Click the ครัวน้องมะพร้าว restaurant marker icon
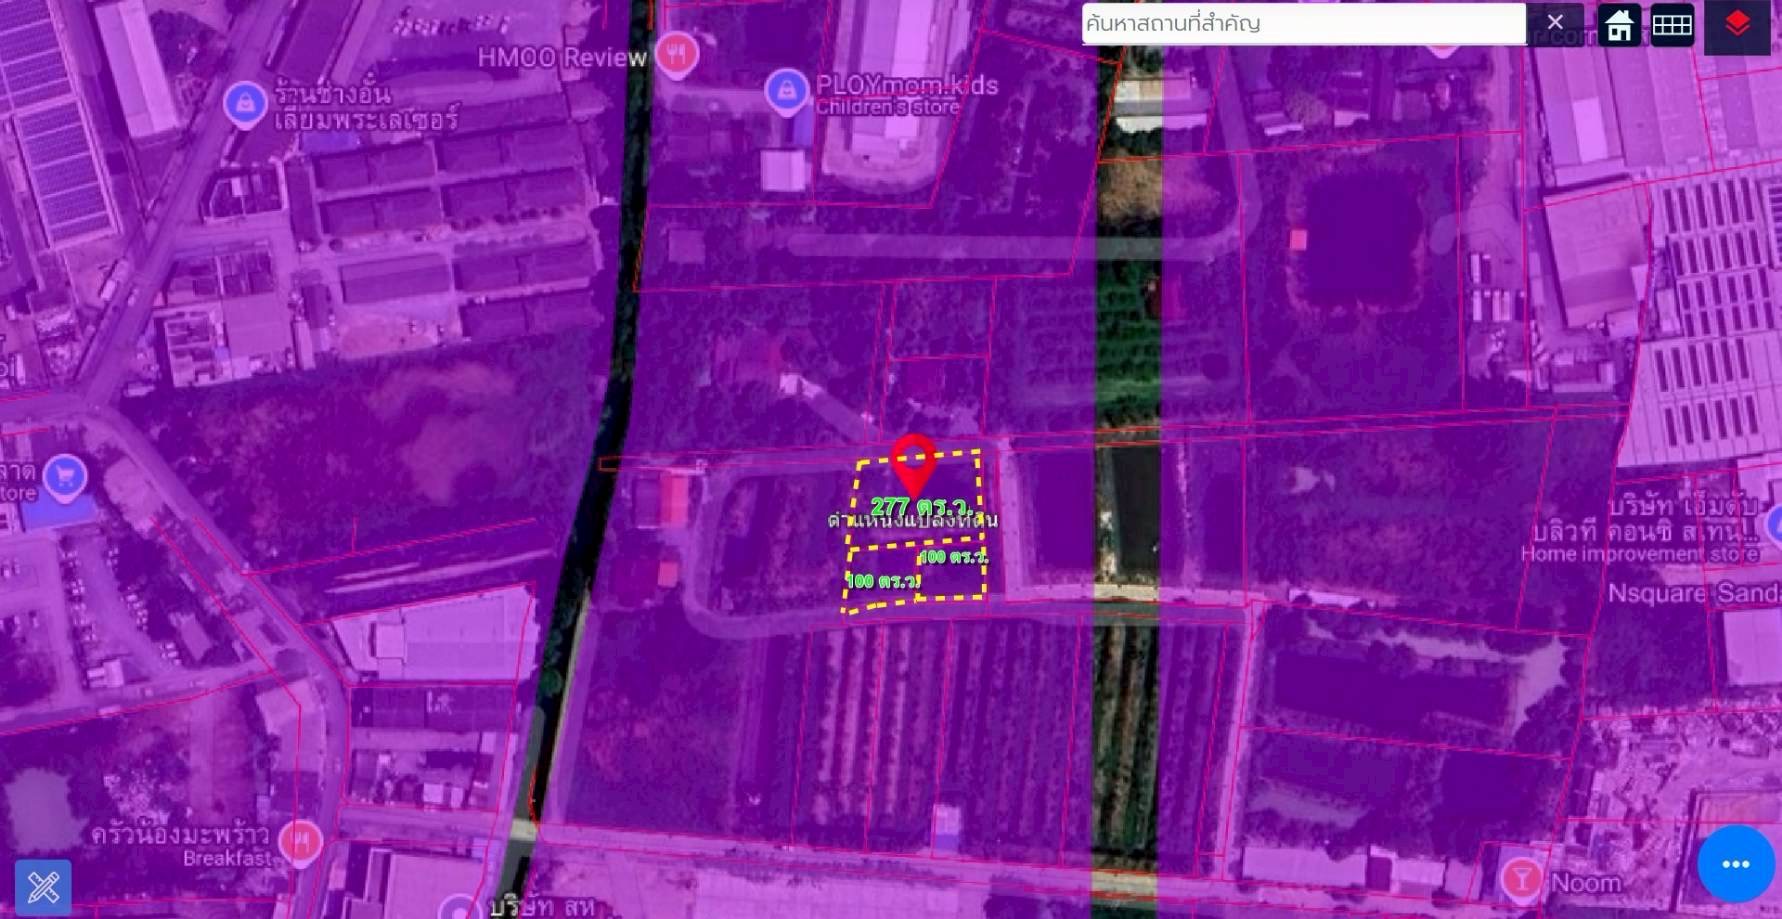Image resolution: width=1782 pixels, height=919 pixels. coord(300,841)
